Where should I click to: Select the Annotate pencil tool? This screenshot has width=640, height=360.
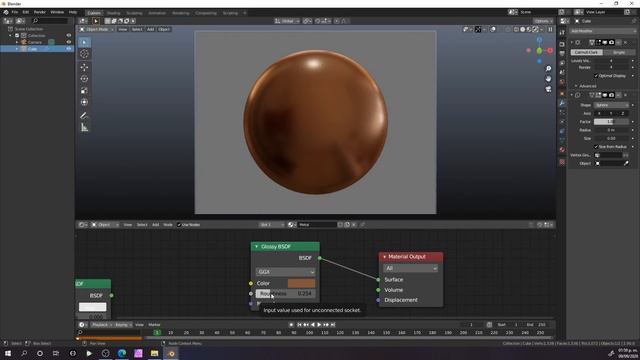click(x=84, y=116)
